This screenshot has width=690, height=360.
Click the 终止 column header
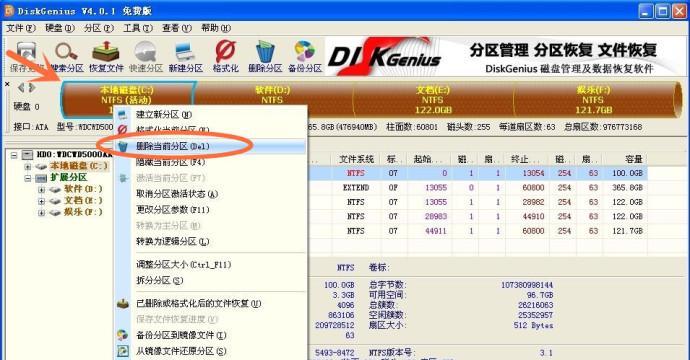[x=527, y=159]
